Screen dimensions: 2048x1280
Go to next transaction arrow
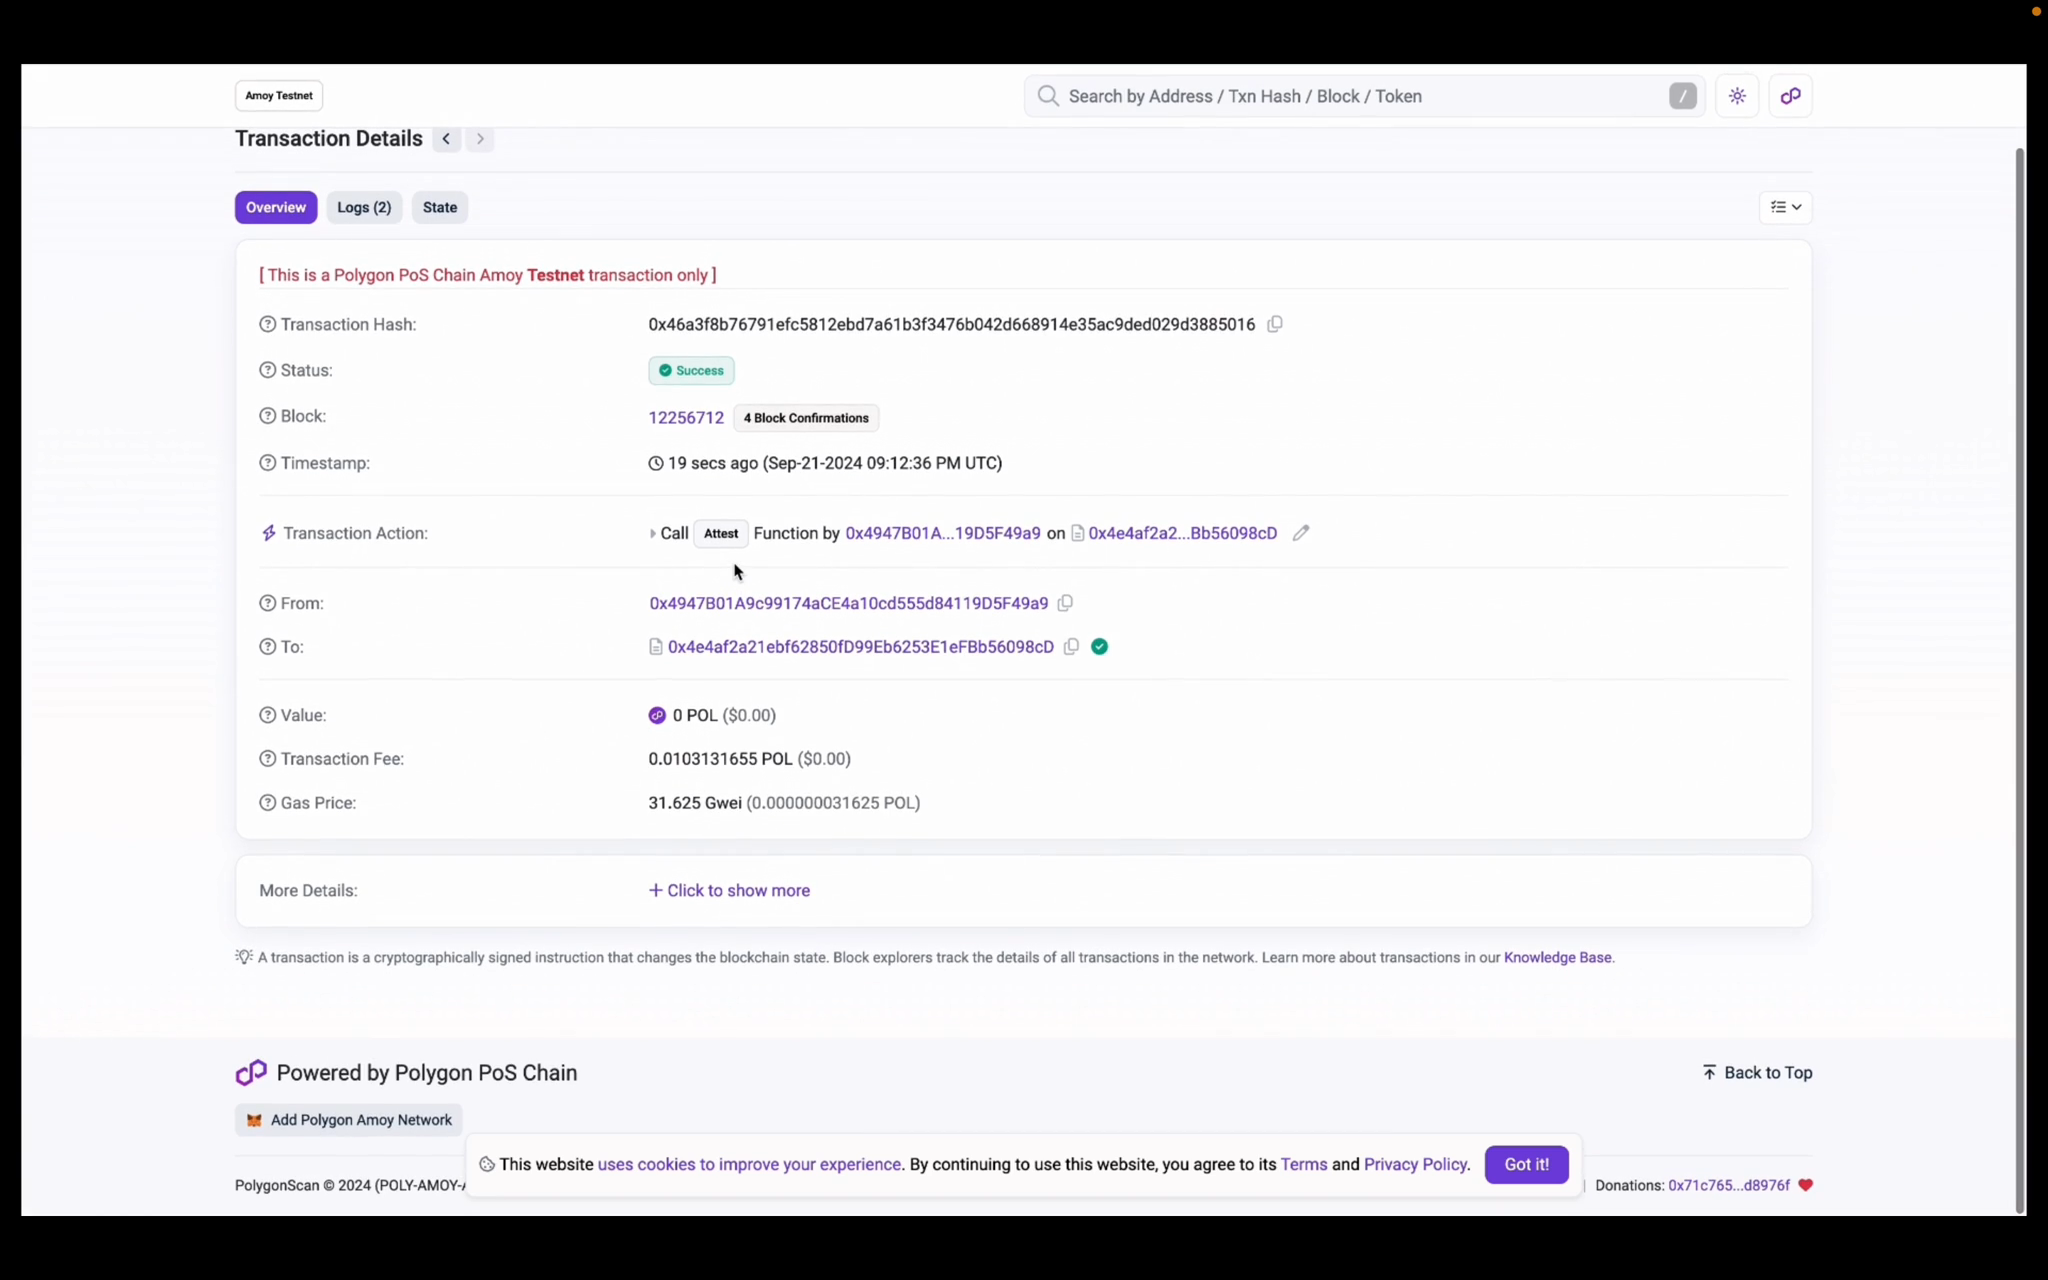[x=480, y=139]
